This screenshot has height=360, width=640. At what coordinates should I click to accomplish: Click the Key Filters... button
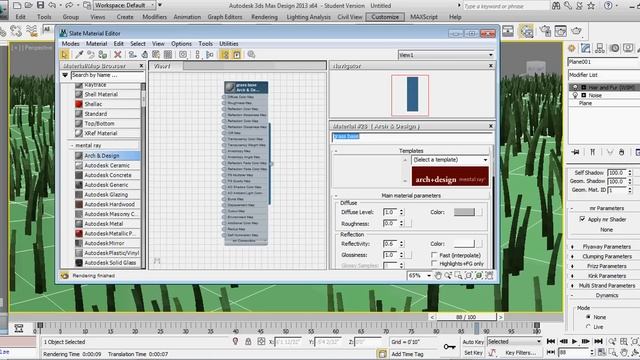[520, 353]
